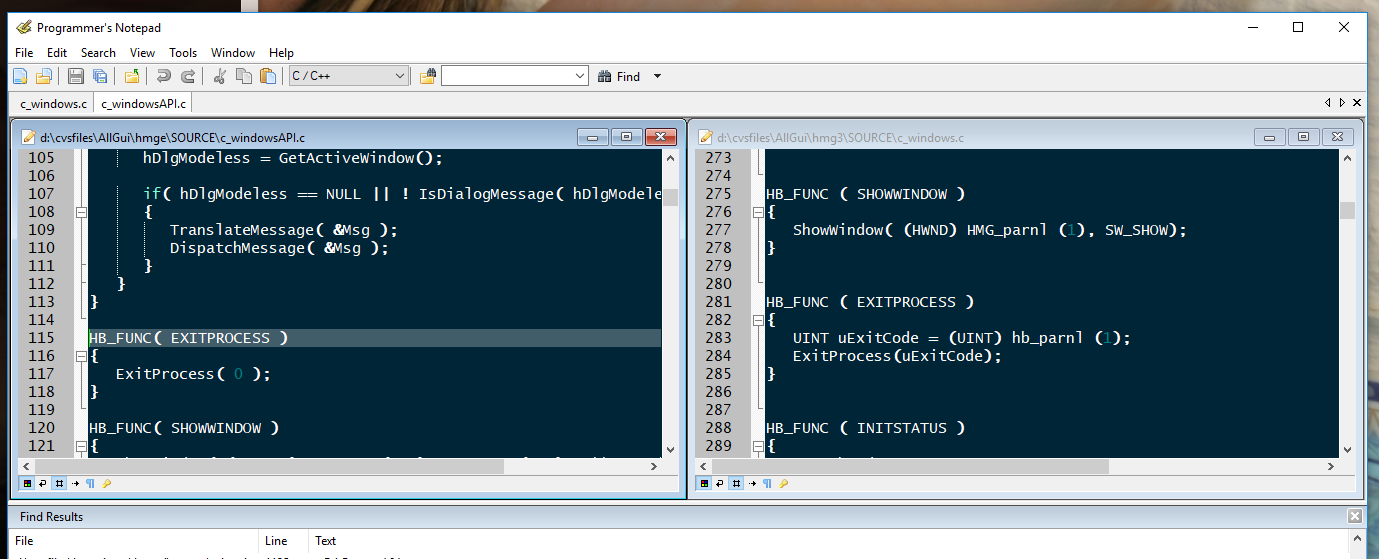1379x559 pixels.
Task: Toggle line endings pilcrow in right pane
Action: 767,483
